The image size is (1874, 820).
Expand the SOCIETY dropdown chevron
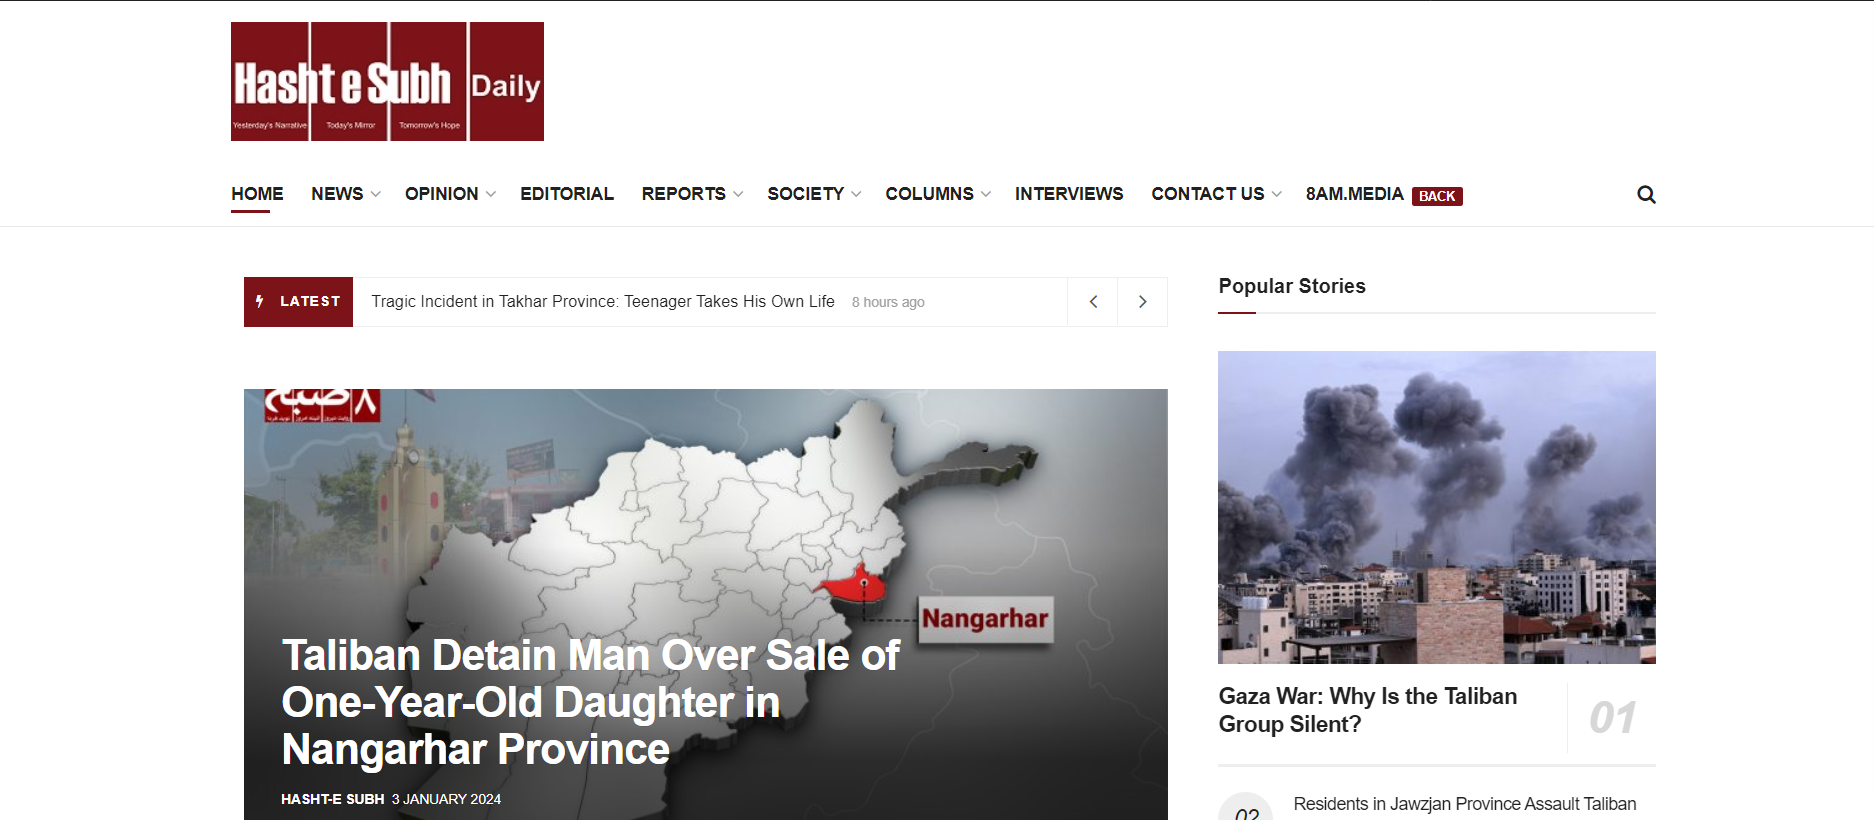[x=856, y=195]
